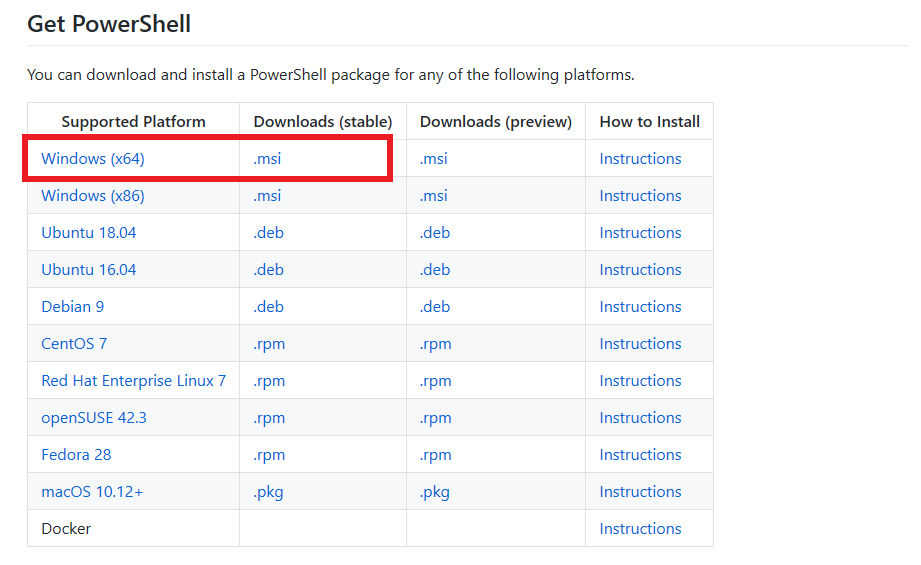The height and width of the screenshot is (565, 921).
Task: Open Instructions for Windows (x86)
Action: [x=640, y=196]
